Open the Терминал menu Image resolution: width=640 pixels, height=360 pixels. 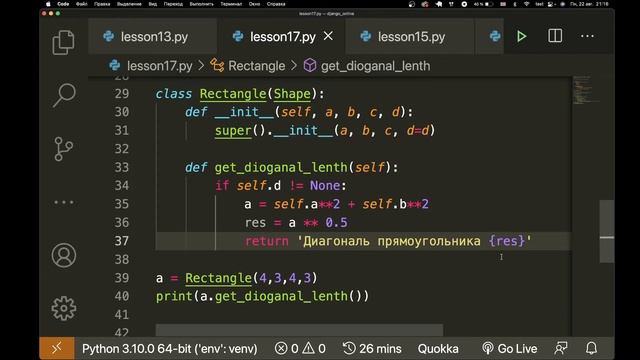pos(231,4)
